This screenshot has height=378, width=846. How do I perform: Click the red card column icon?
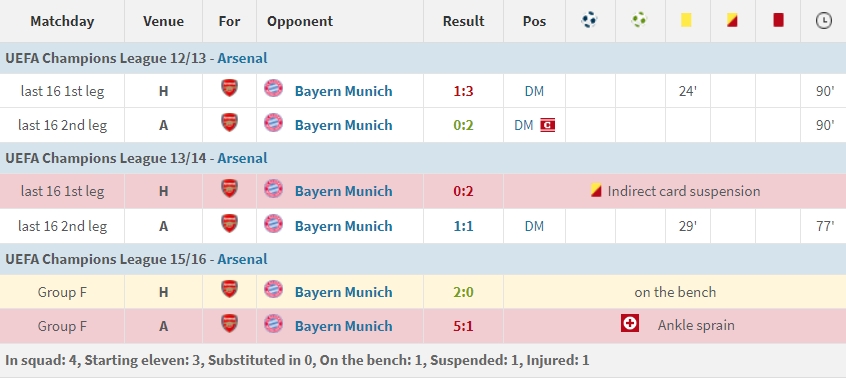(778, 20)
